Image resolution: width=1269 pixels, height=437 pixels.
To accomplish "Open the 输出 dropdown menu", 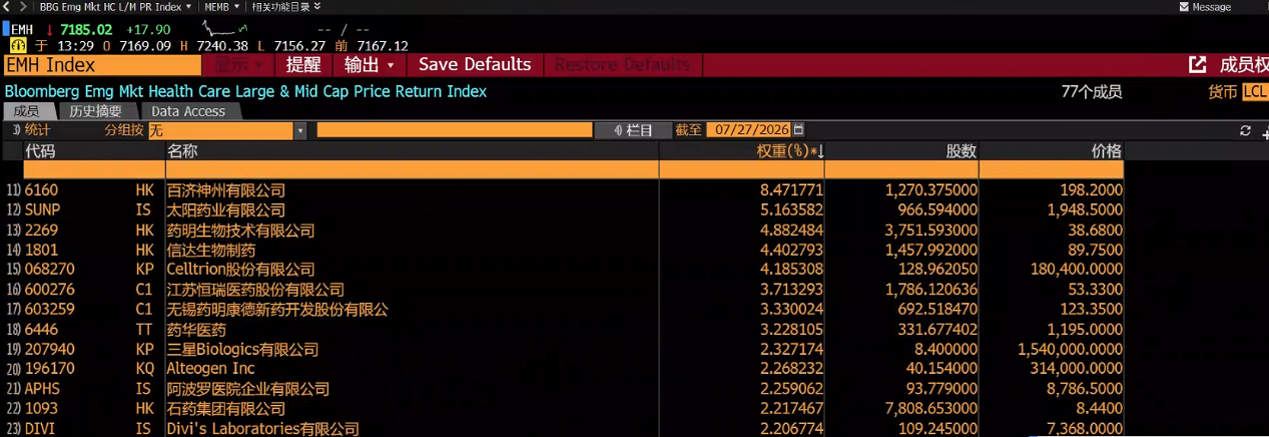I will pyautogui.click(x=369, y=65).
